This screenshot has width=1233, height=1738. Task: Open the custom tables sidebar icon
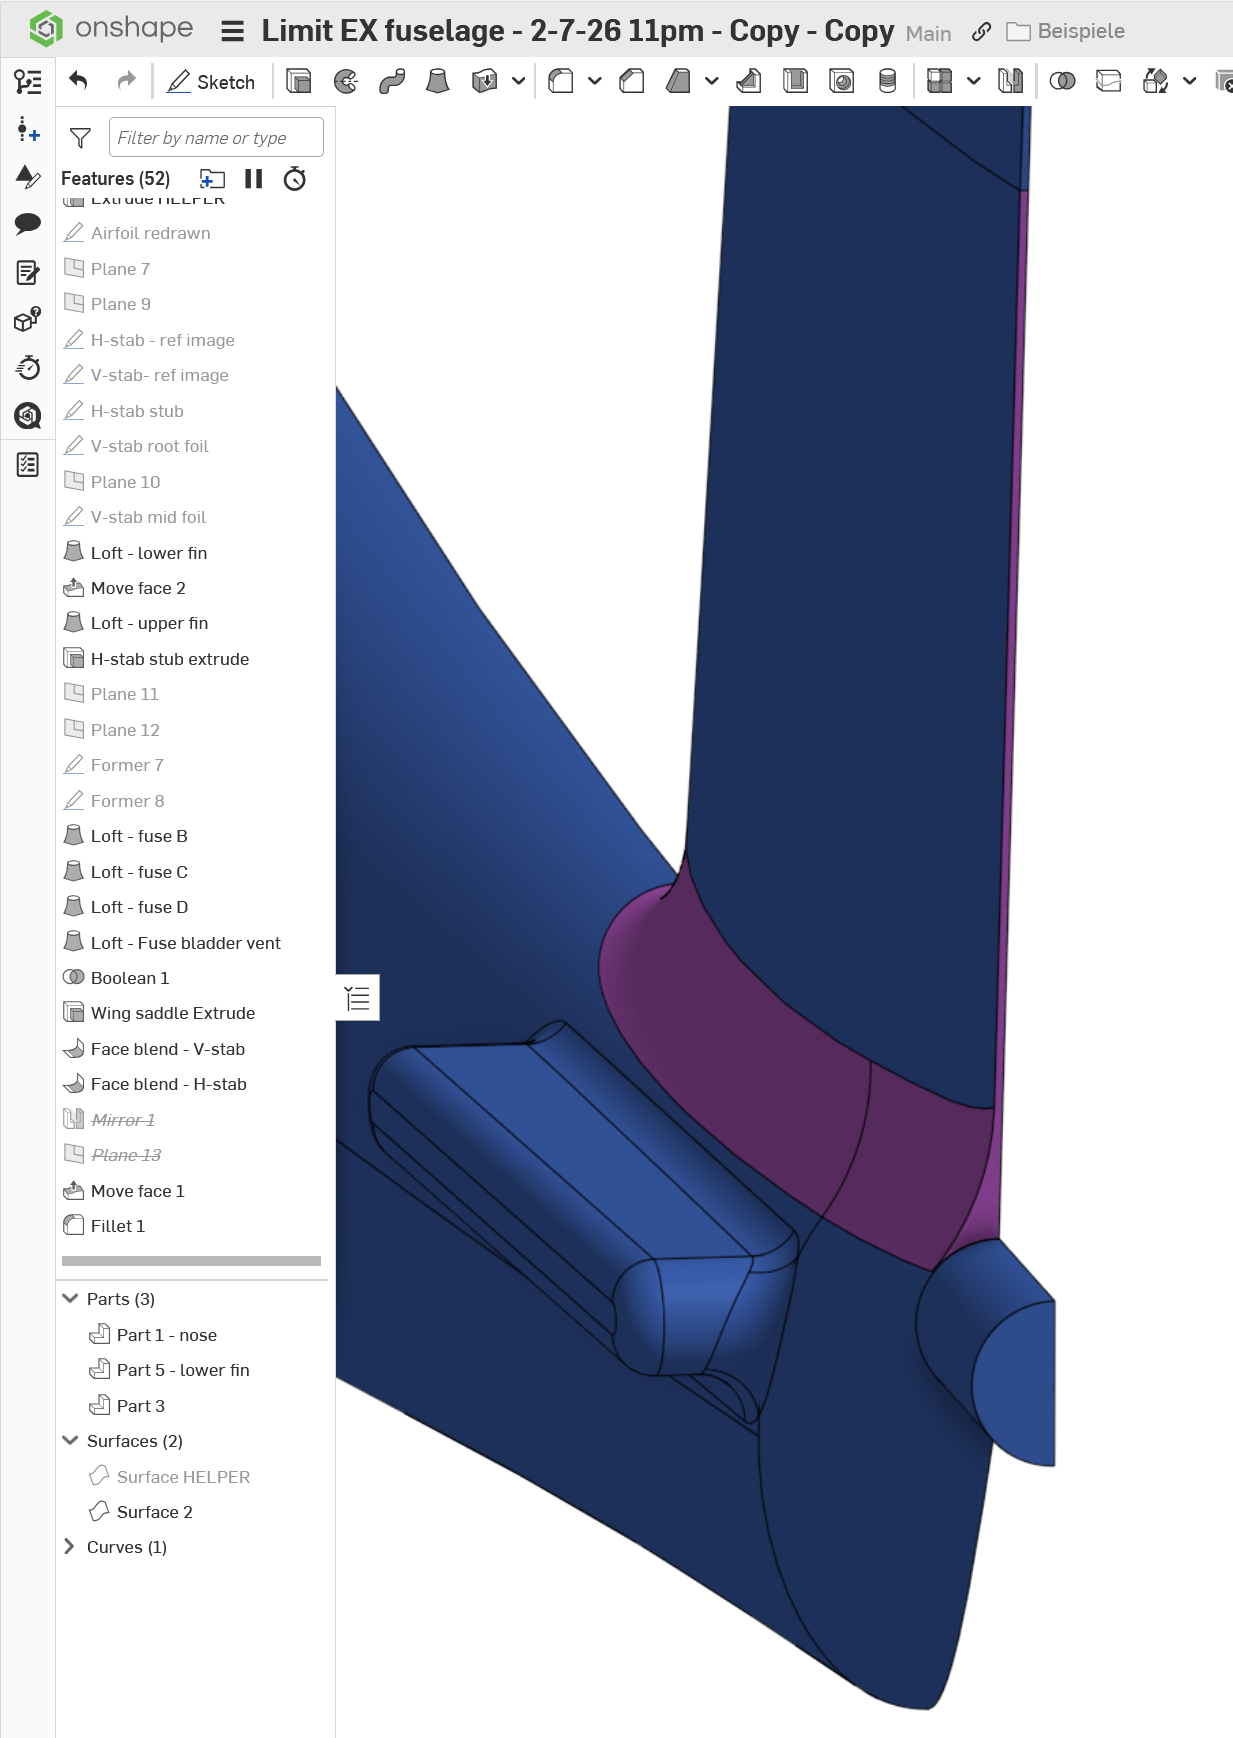point(28,464)
